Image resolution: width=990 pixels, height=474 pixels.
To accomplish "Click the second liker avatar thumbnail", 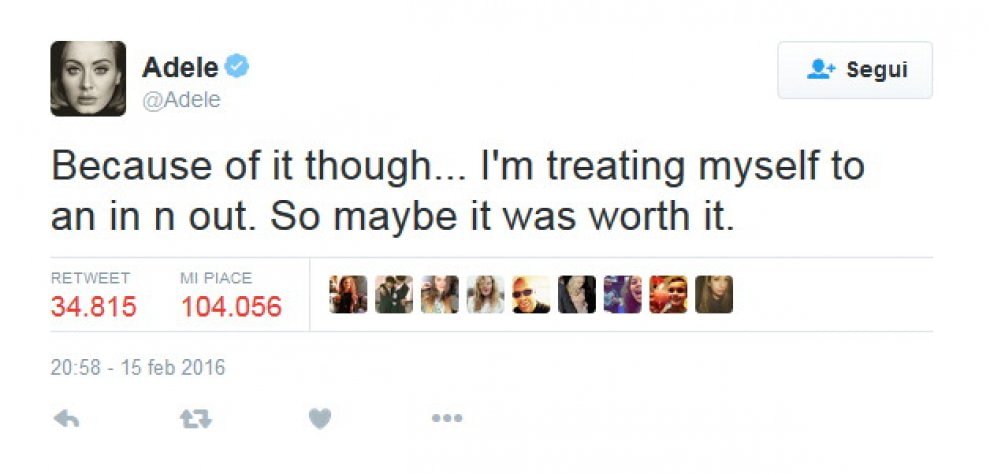I will pyautogui.click(x=394, y=294).
